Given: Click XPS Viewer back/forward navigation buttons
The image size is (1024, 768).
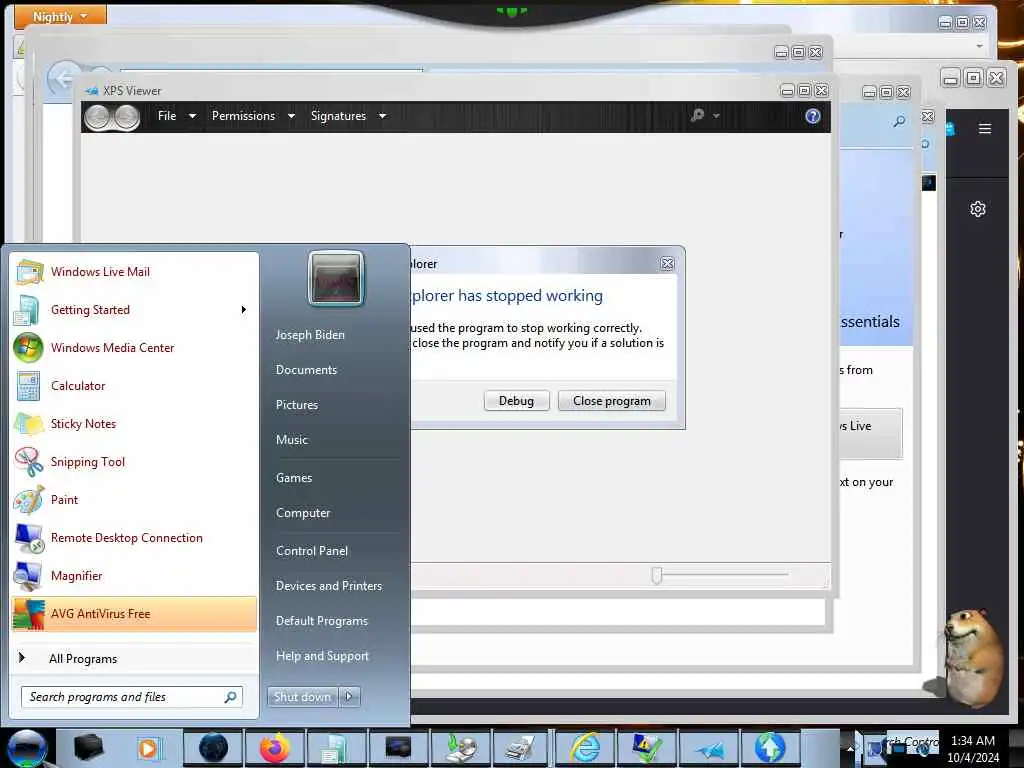Looking at the screenshot, I should [112, 117].
